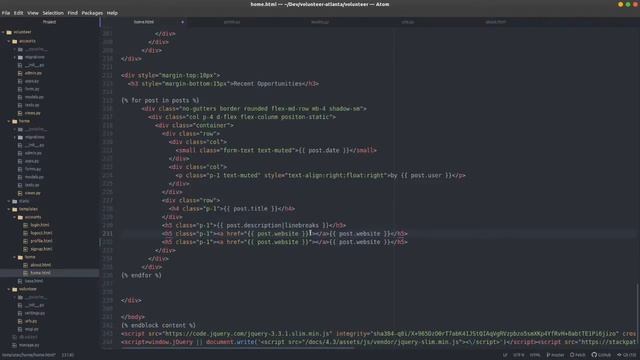
Task: Open the File menu
Action: [6, 13]
